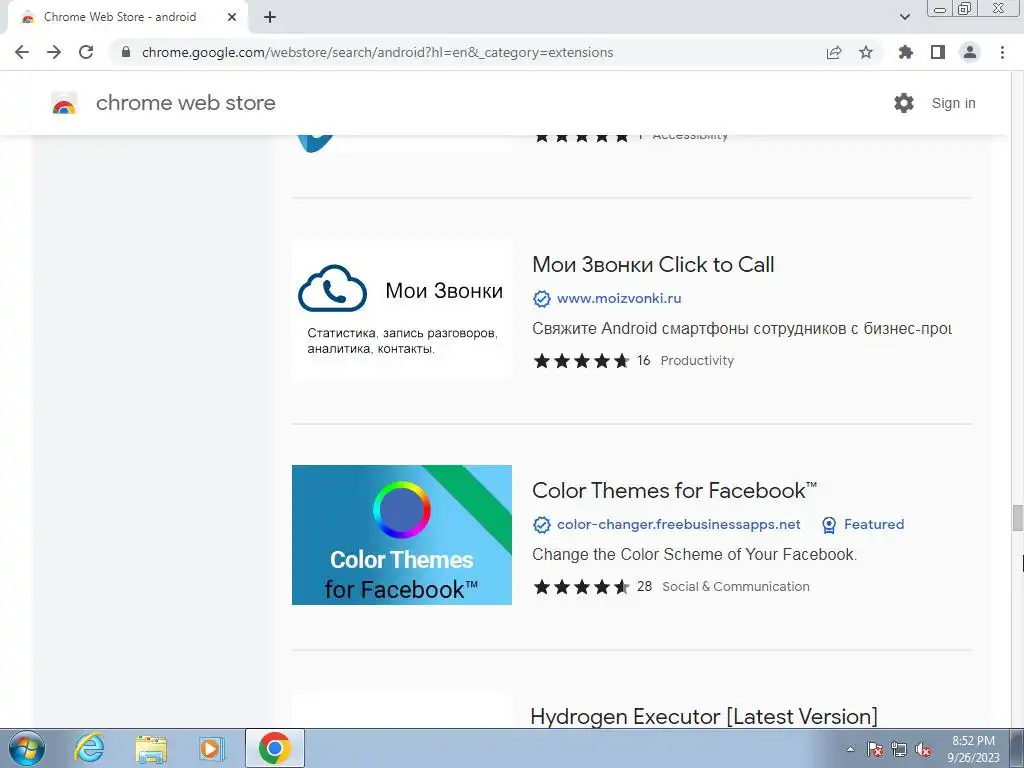Click star rating with 16 reviews

click(581, 360)
